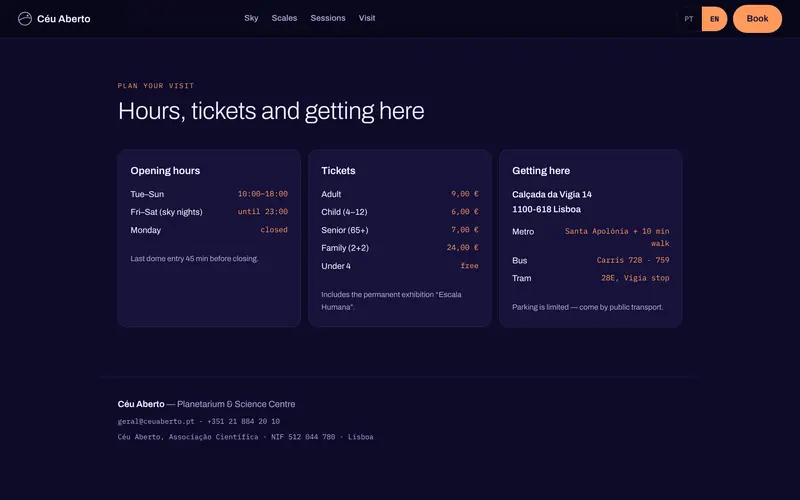Click the Metro row label
800x500 pixels.
click(523, 232)
